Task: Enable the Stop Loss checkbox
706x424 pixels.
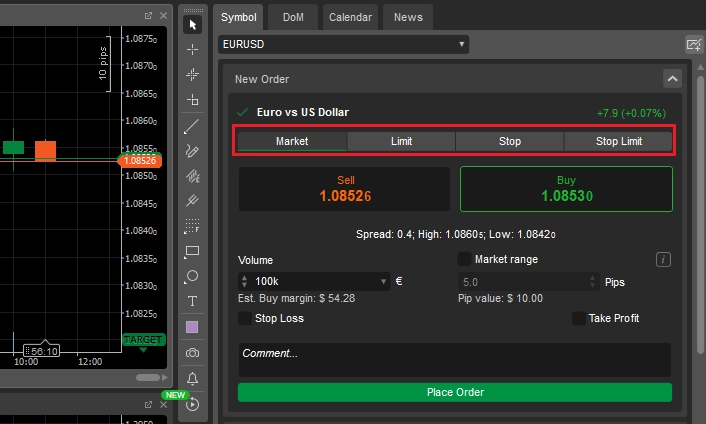Action: pos(245,318)
